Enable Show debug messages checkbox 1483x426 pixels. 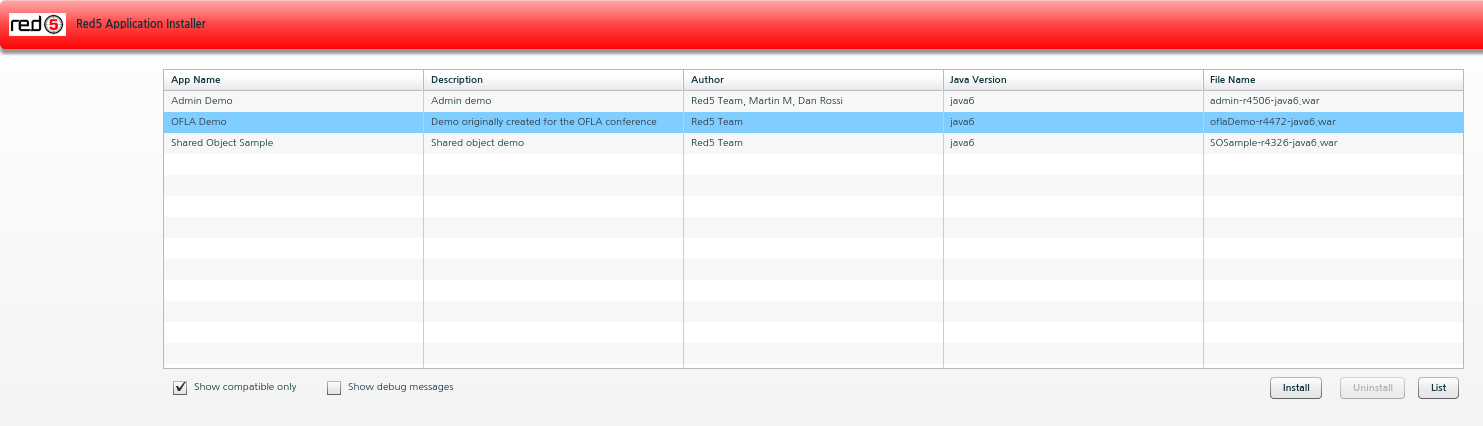(x=334, y=388)
